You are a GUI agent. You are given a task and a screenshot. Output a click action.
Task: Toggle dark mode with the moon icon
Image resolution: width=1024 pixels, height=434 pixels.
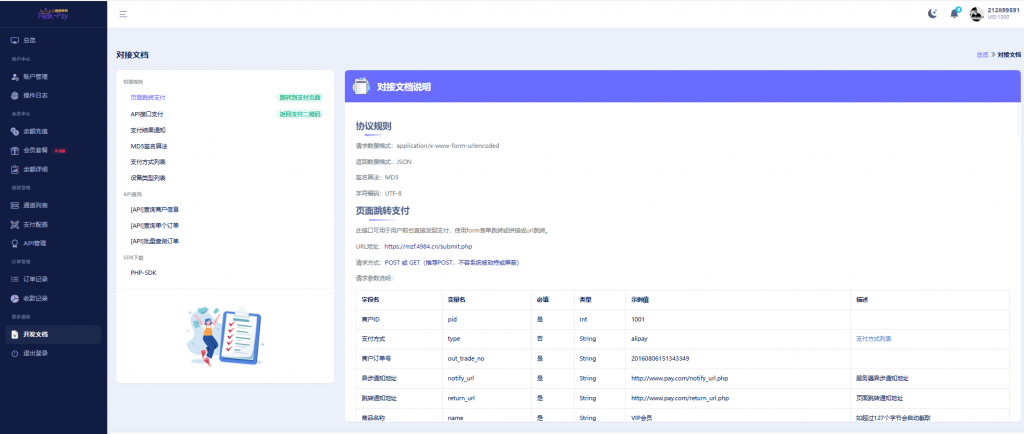933,14
